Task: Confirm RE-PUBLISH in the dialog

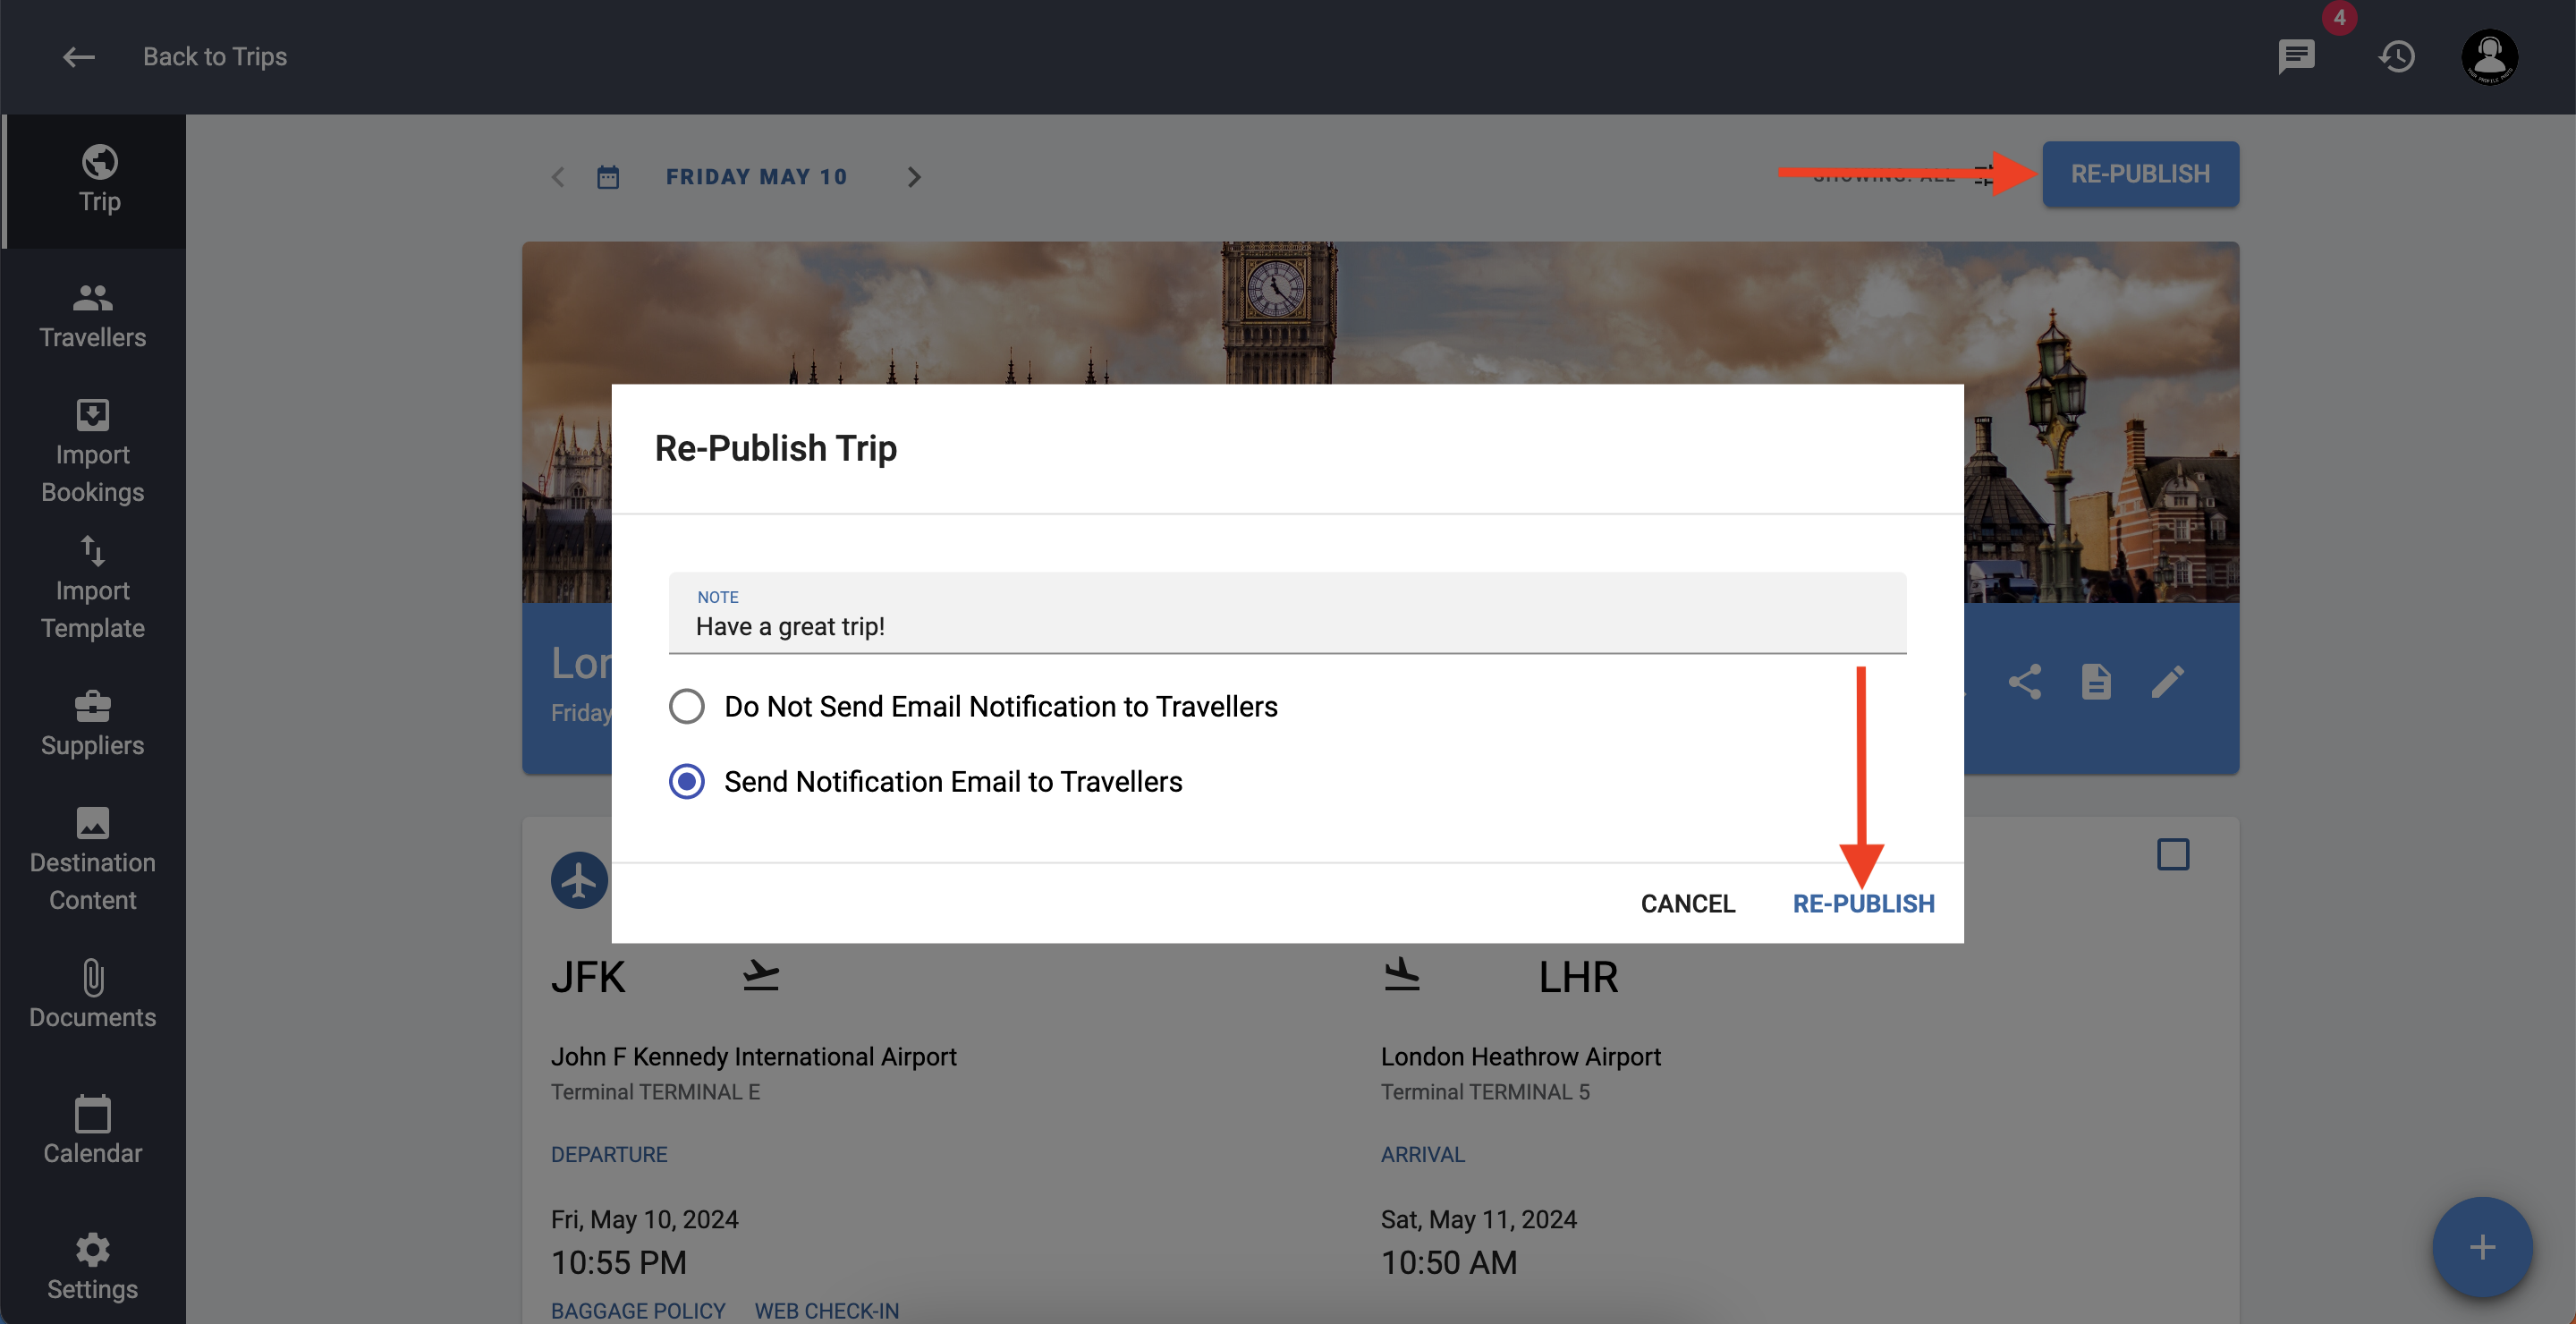Action: (x=1863, y=903)
